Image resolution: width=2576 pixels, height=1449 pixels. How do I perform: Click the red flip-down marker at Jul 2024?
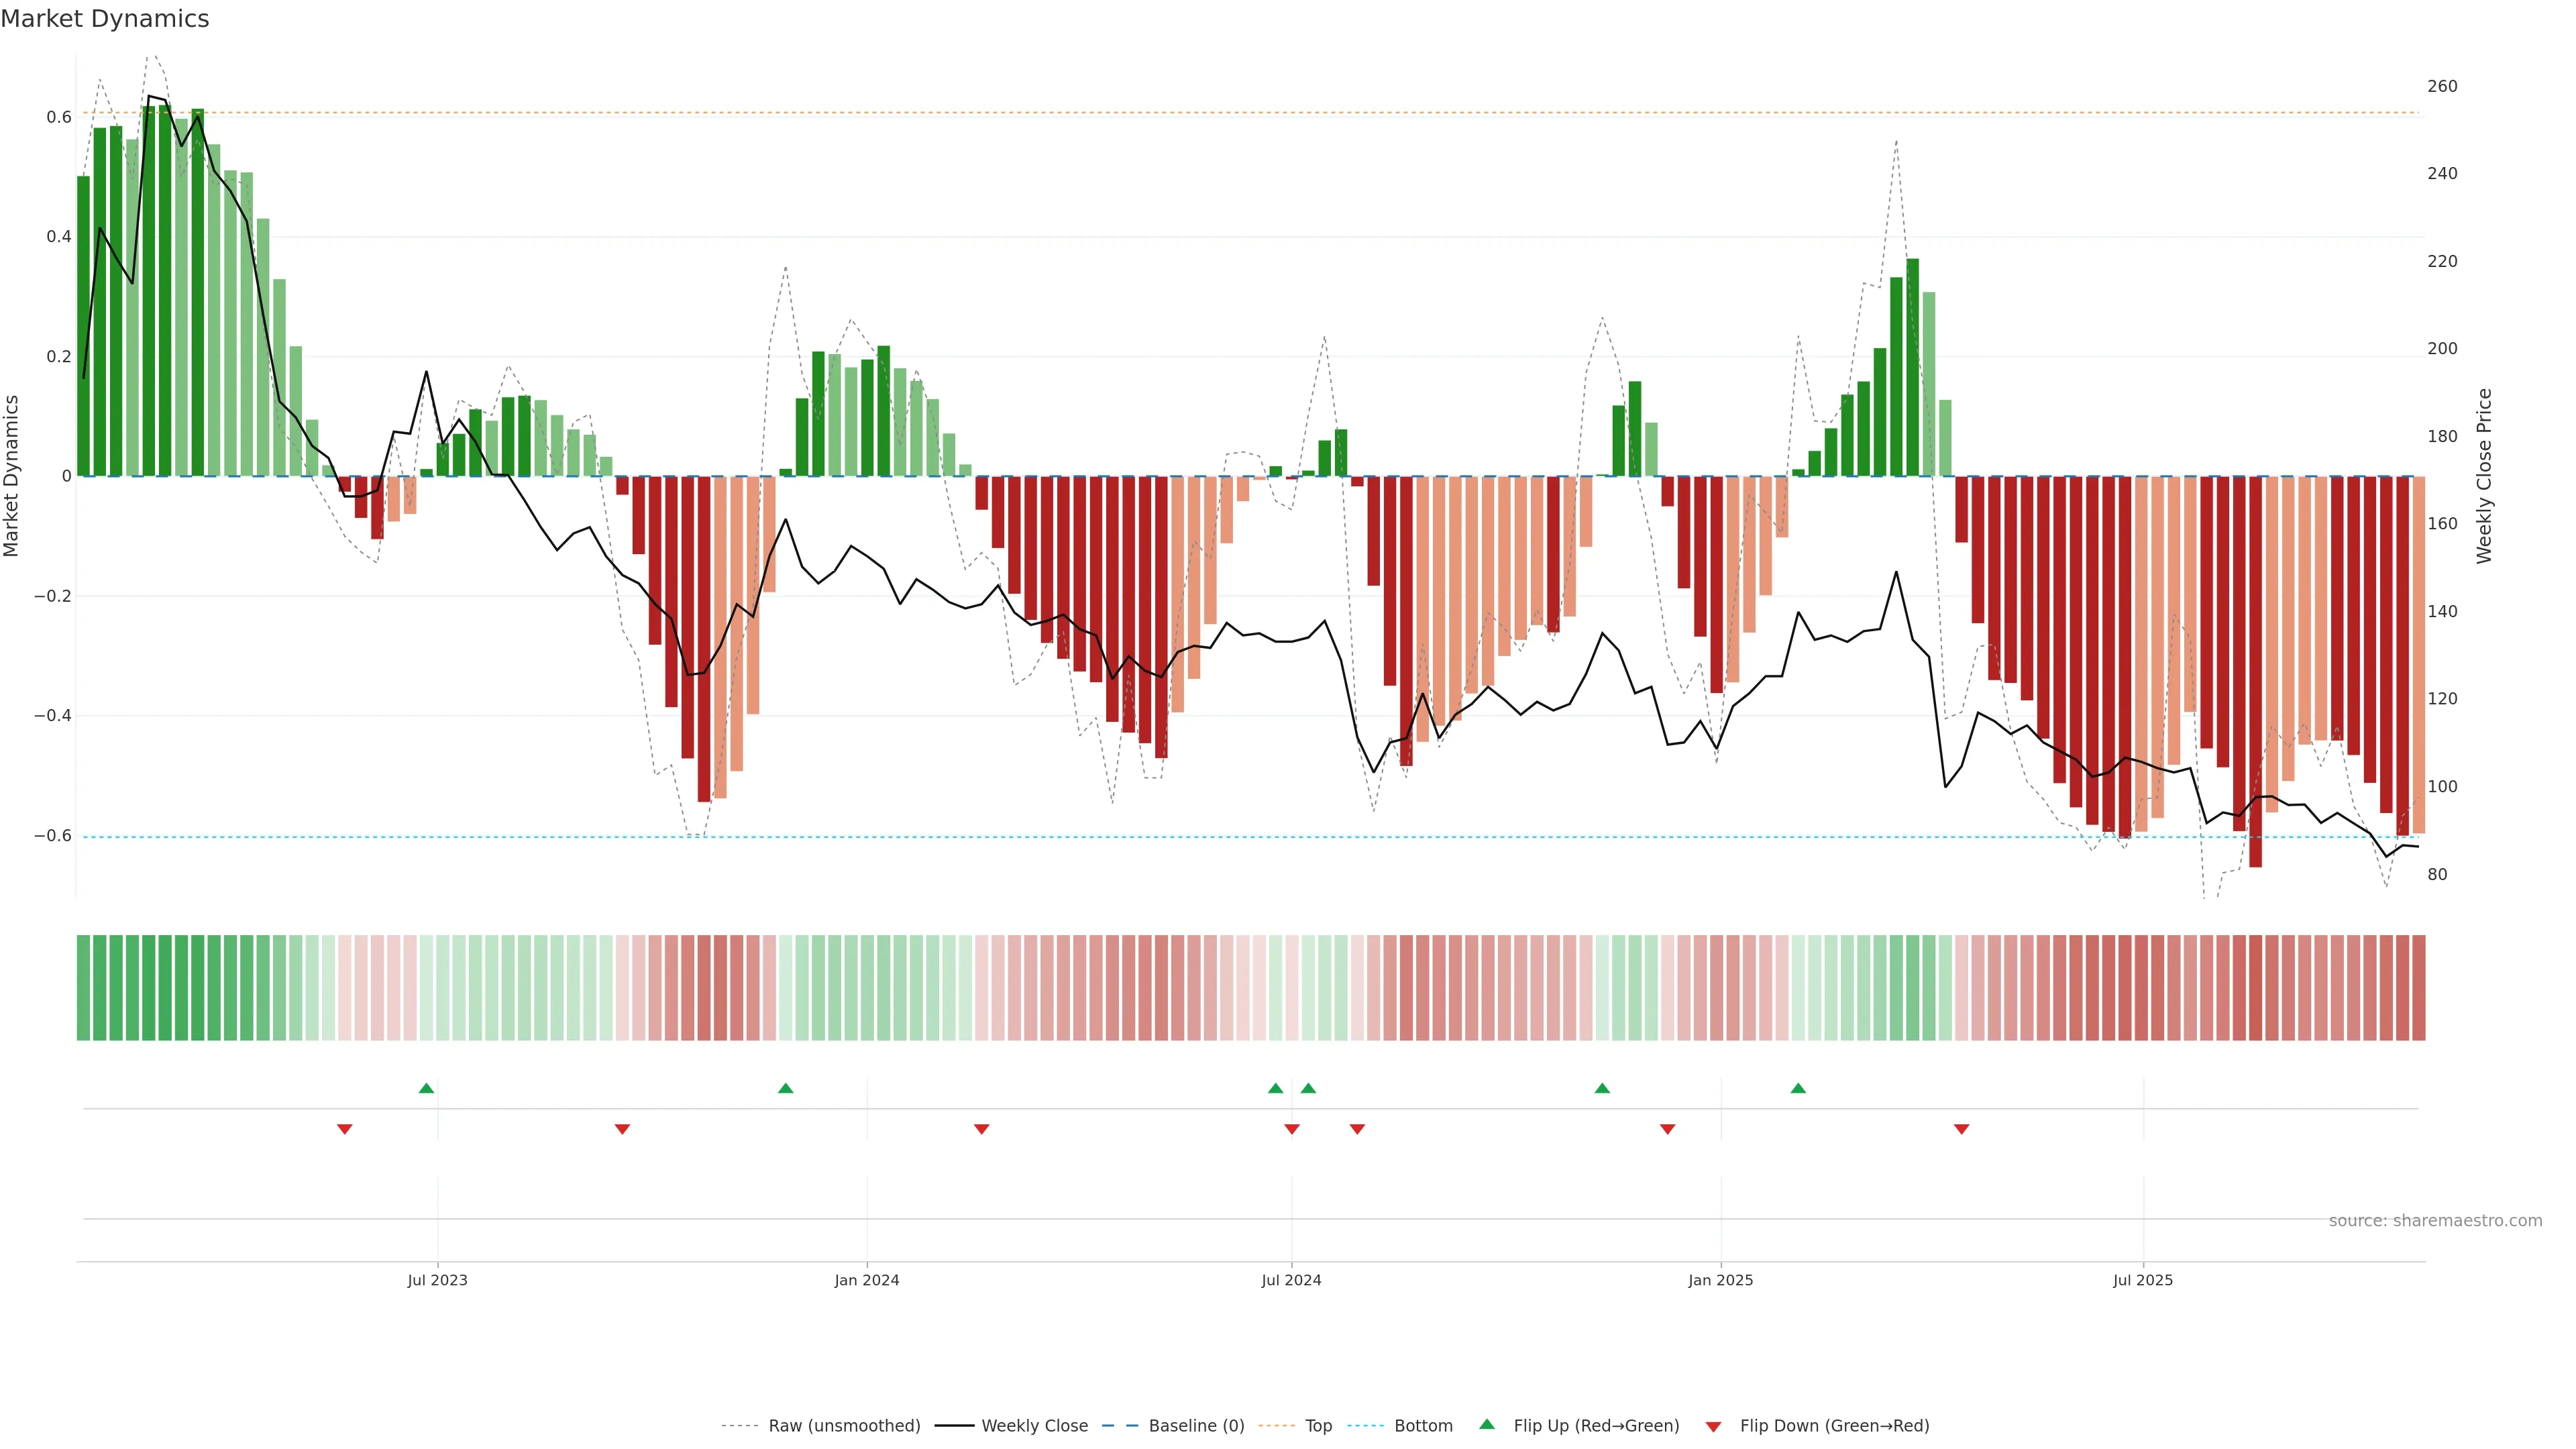pos(1292,1129)
